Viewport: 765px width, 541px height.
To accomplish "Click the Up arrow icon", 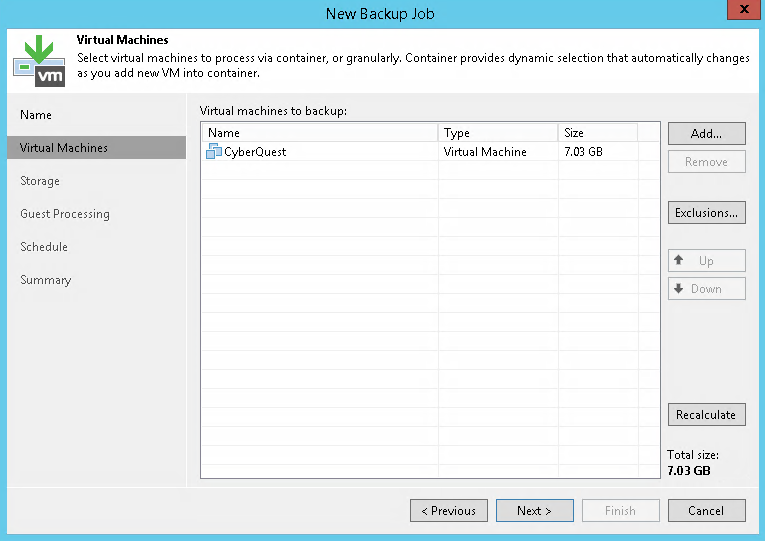I will tap(679, 260).
